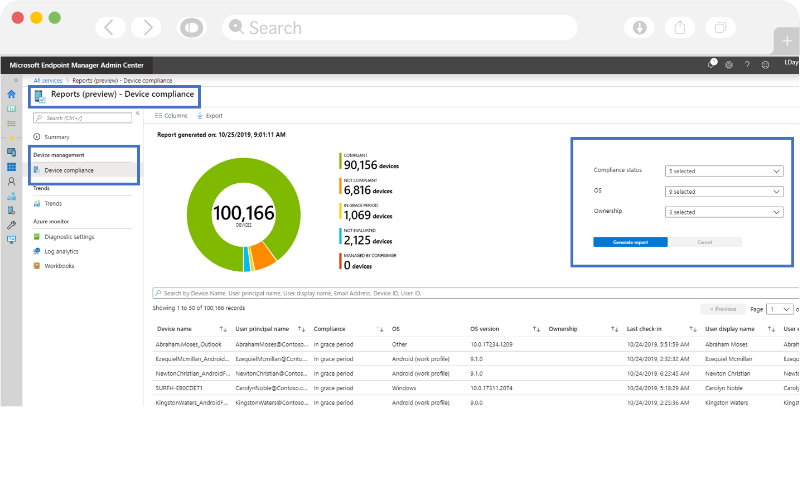The height and width of the screenshot is (480, 800).
Task: Click the Cancel button
Action: tap(705, 242)
